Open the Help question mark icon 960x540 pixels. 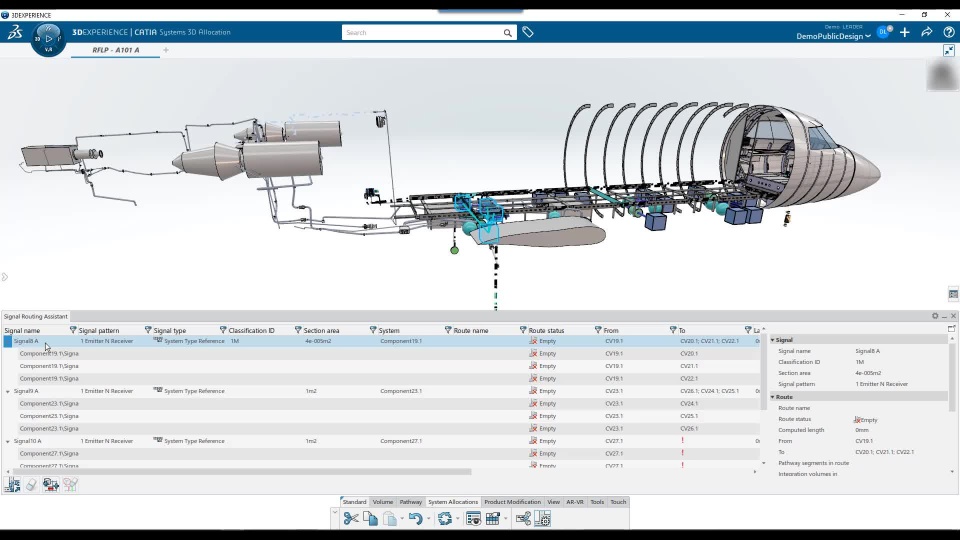(x=949, y=32)
